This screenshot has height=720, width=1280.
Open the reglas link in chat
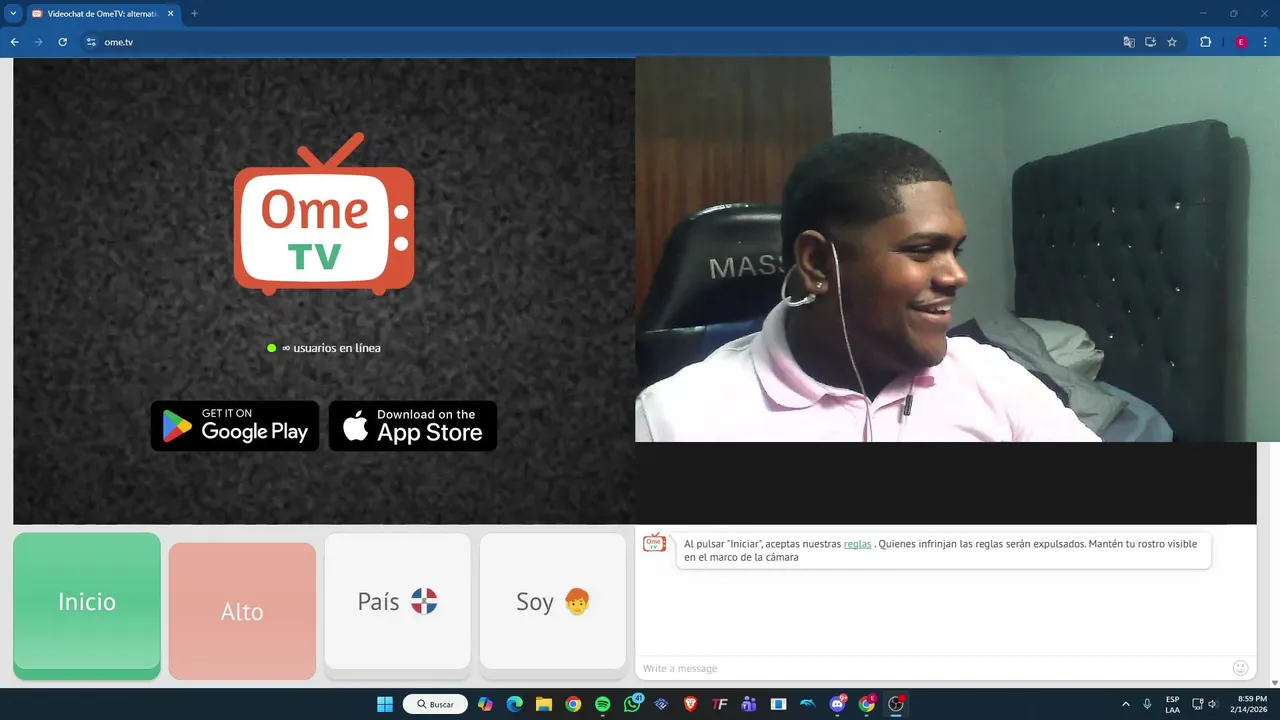[857, 544]
